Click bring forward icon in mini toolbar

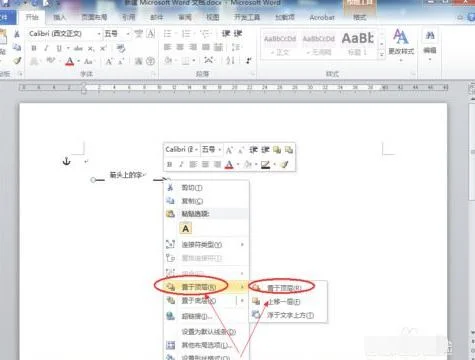pyautogui.click(x=277, y=150)
